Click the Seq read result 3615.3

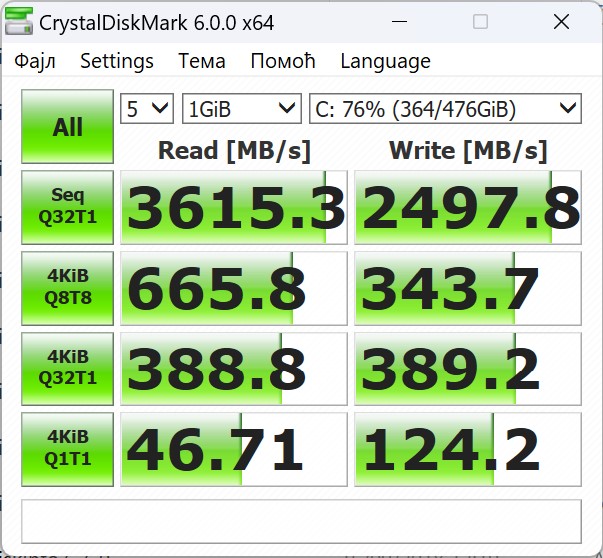pos(234,207)
